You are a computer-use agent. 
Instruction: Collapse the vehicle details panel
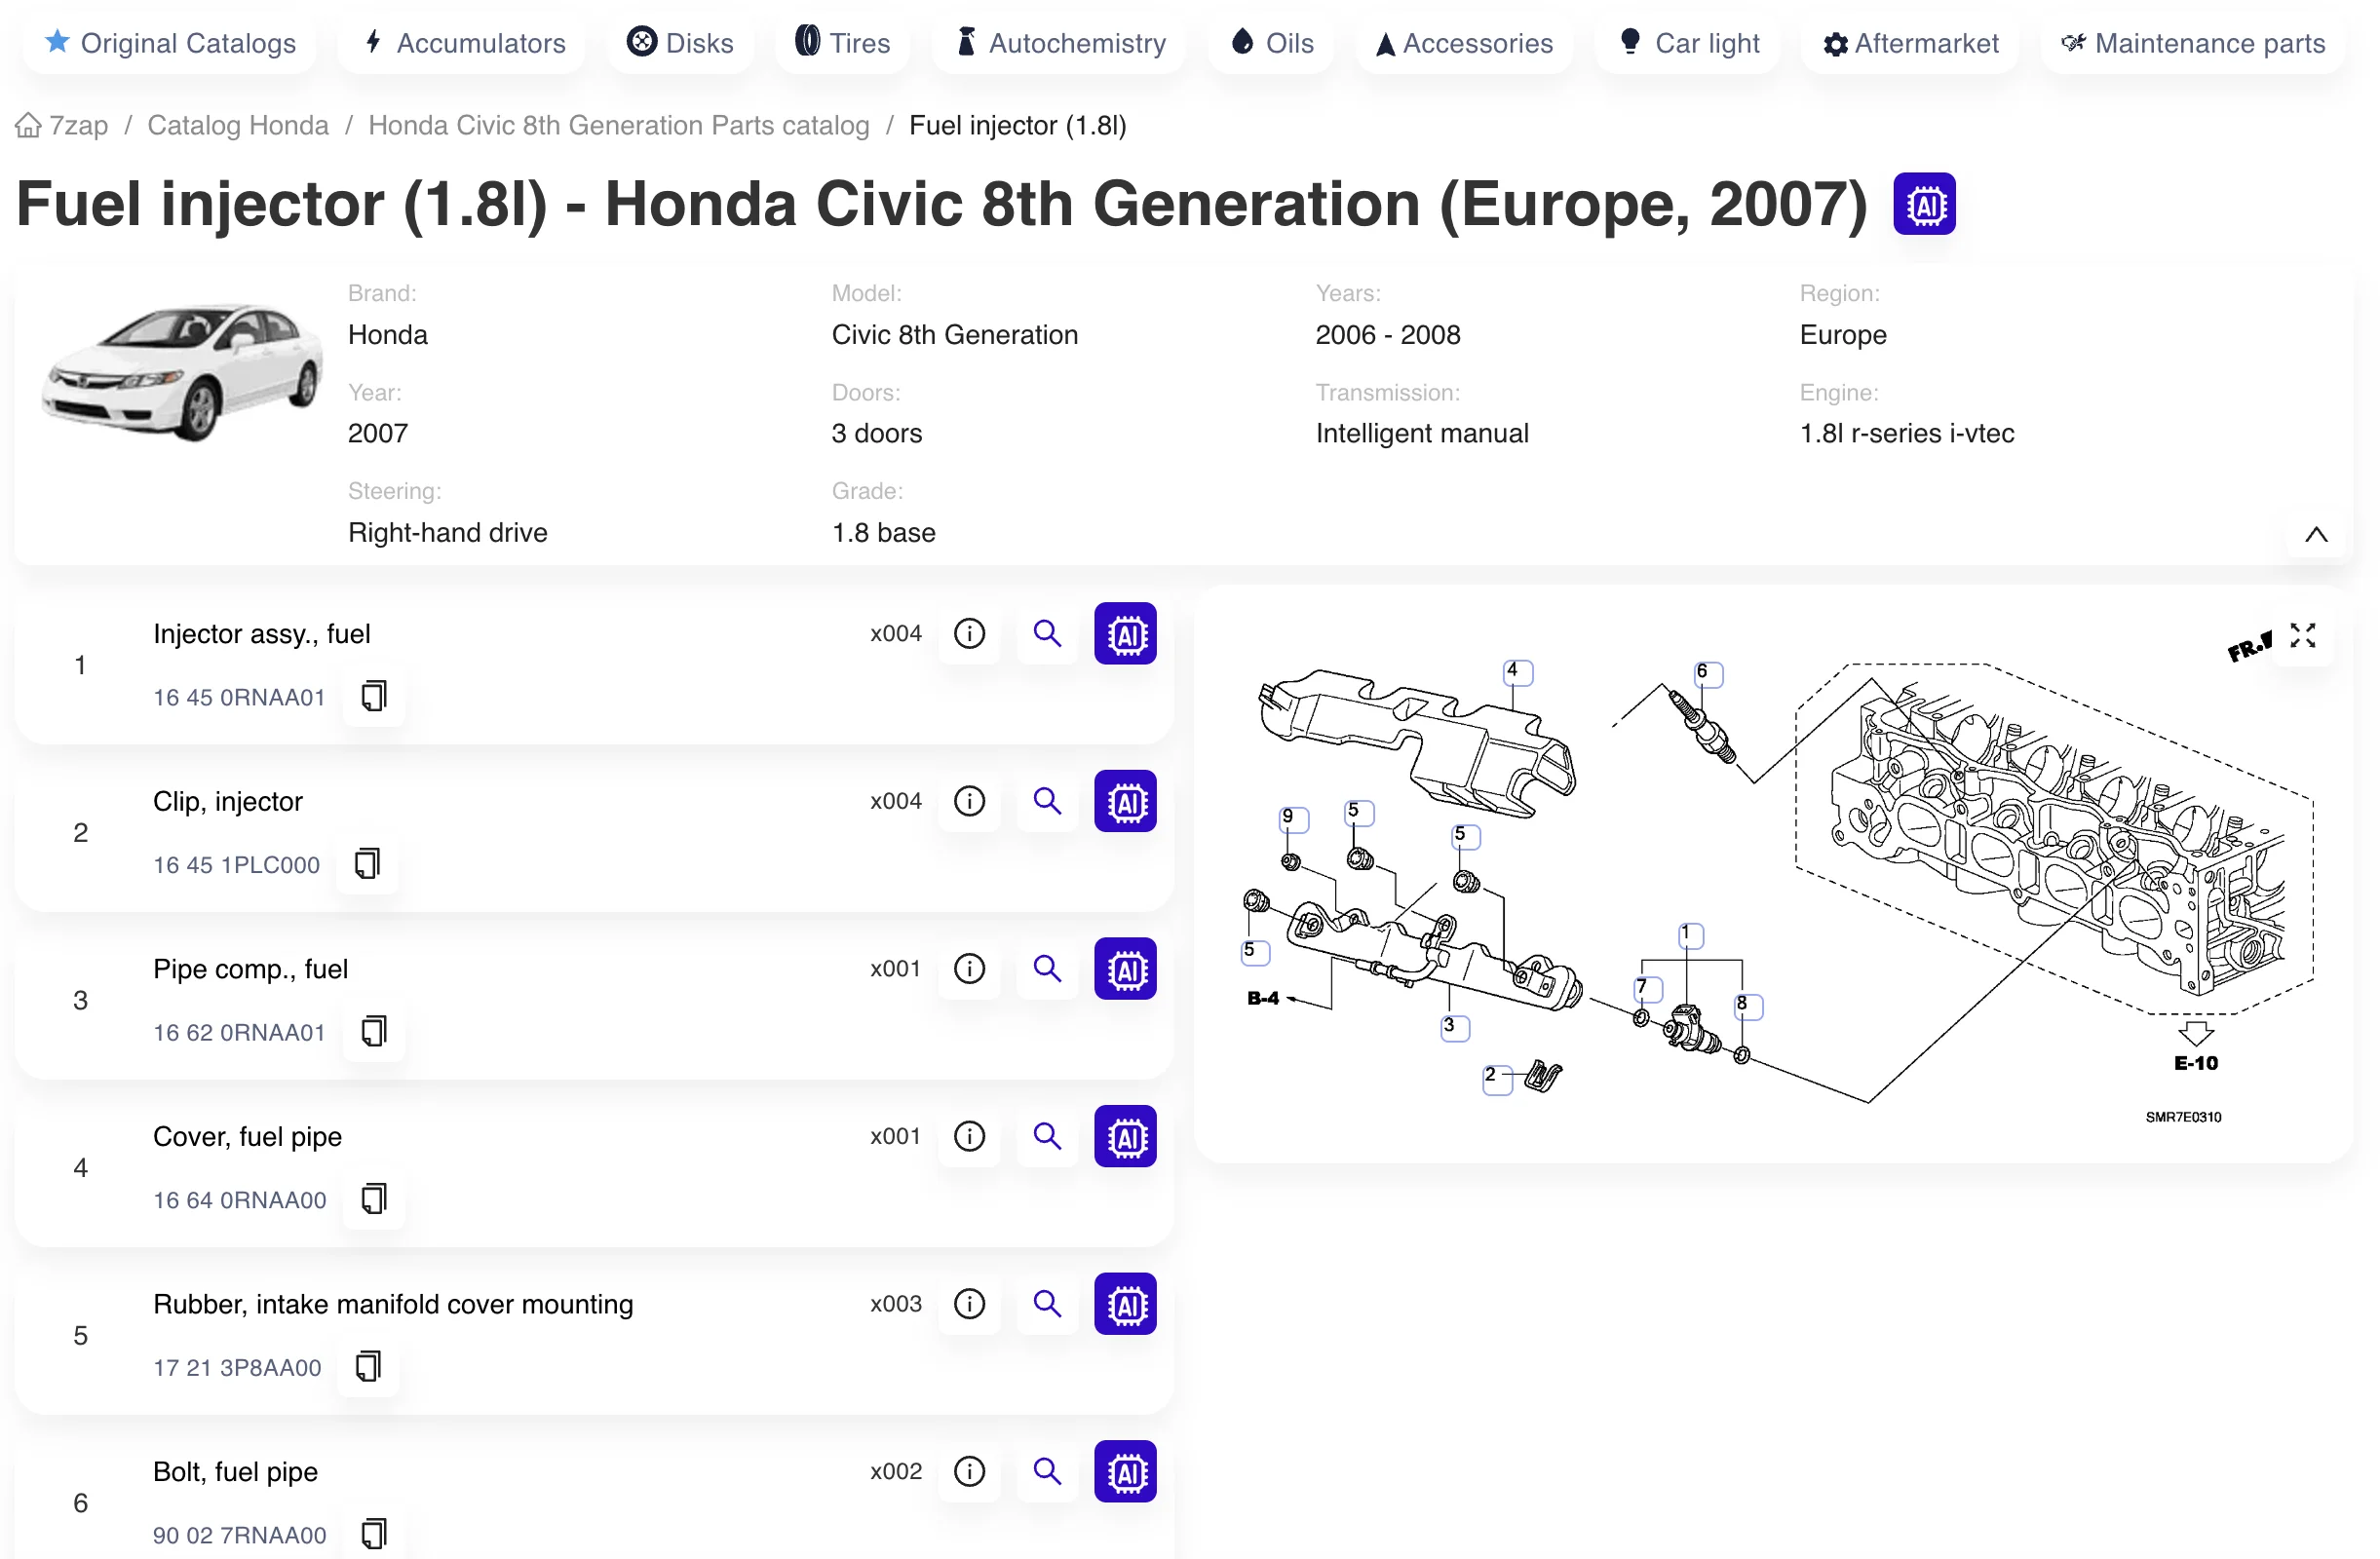2315,535
